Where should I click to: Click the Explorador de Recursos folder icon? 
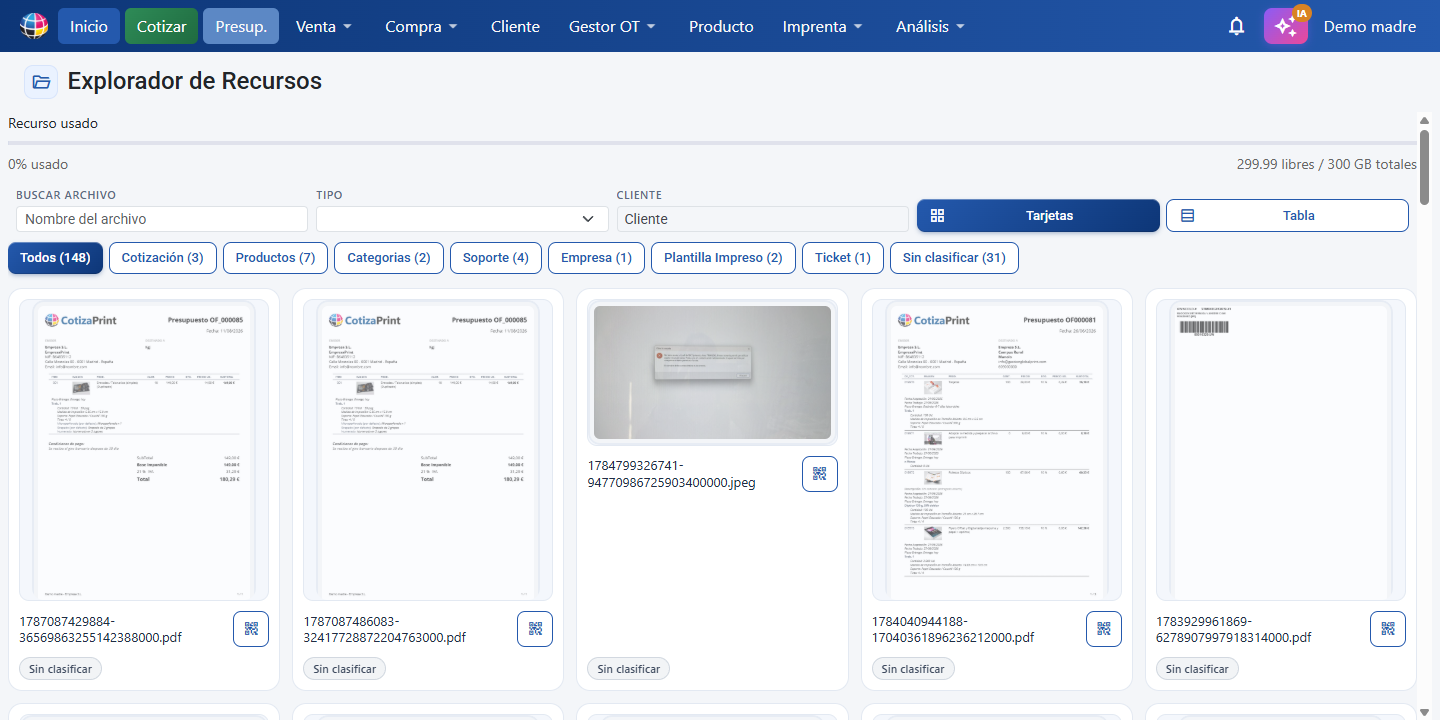point(41,82)
